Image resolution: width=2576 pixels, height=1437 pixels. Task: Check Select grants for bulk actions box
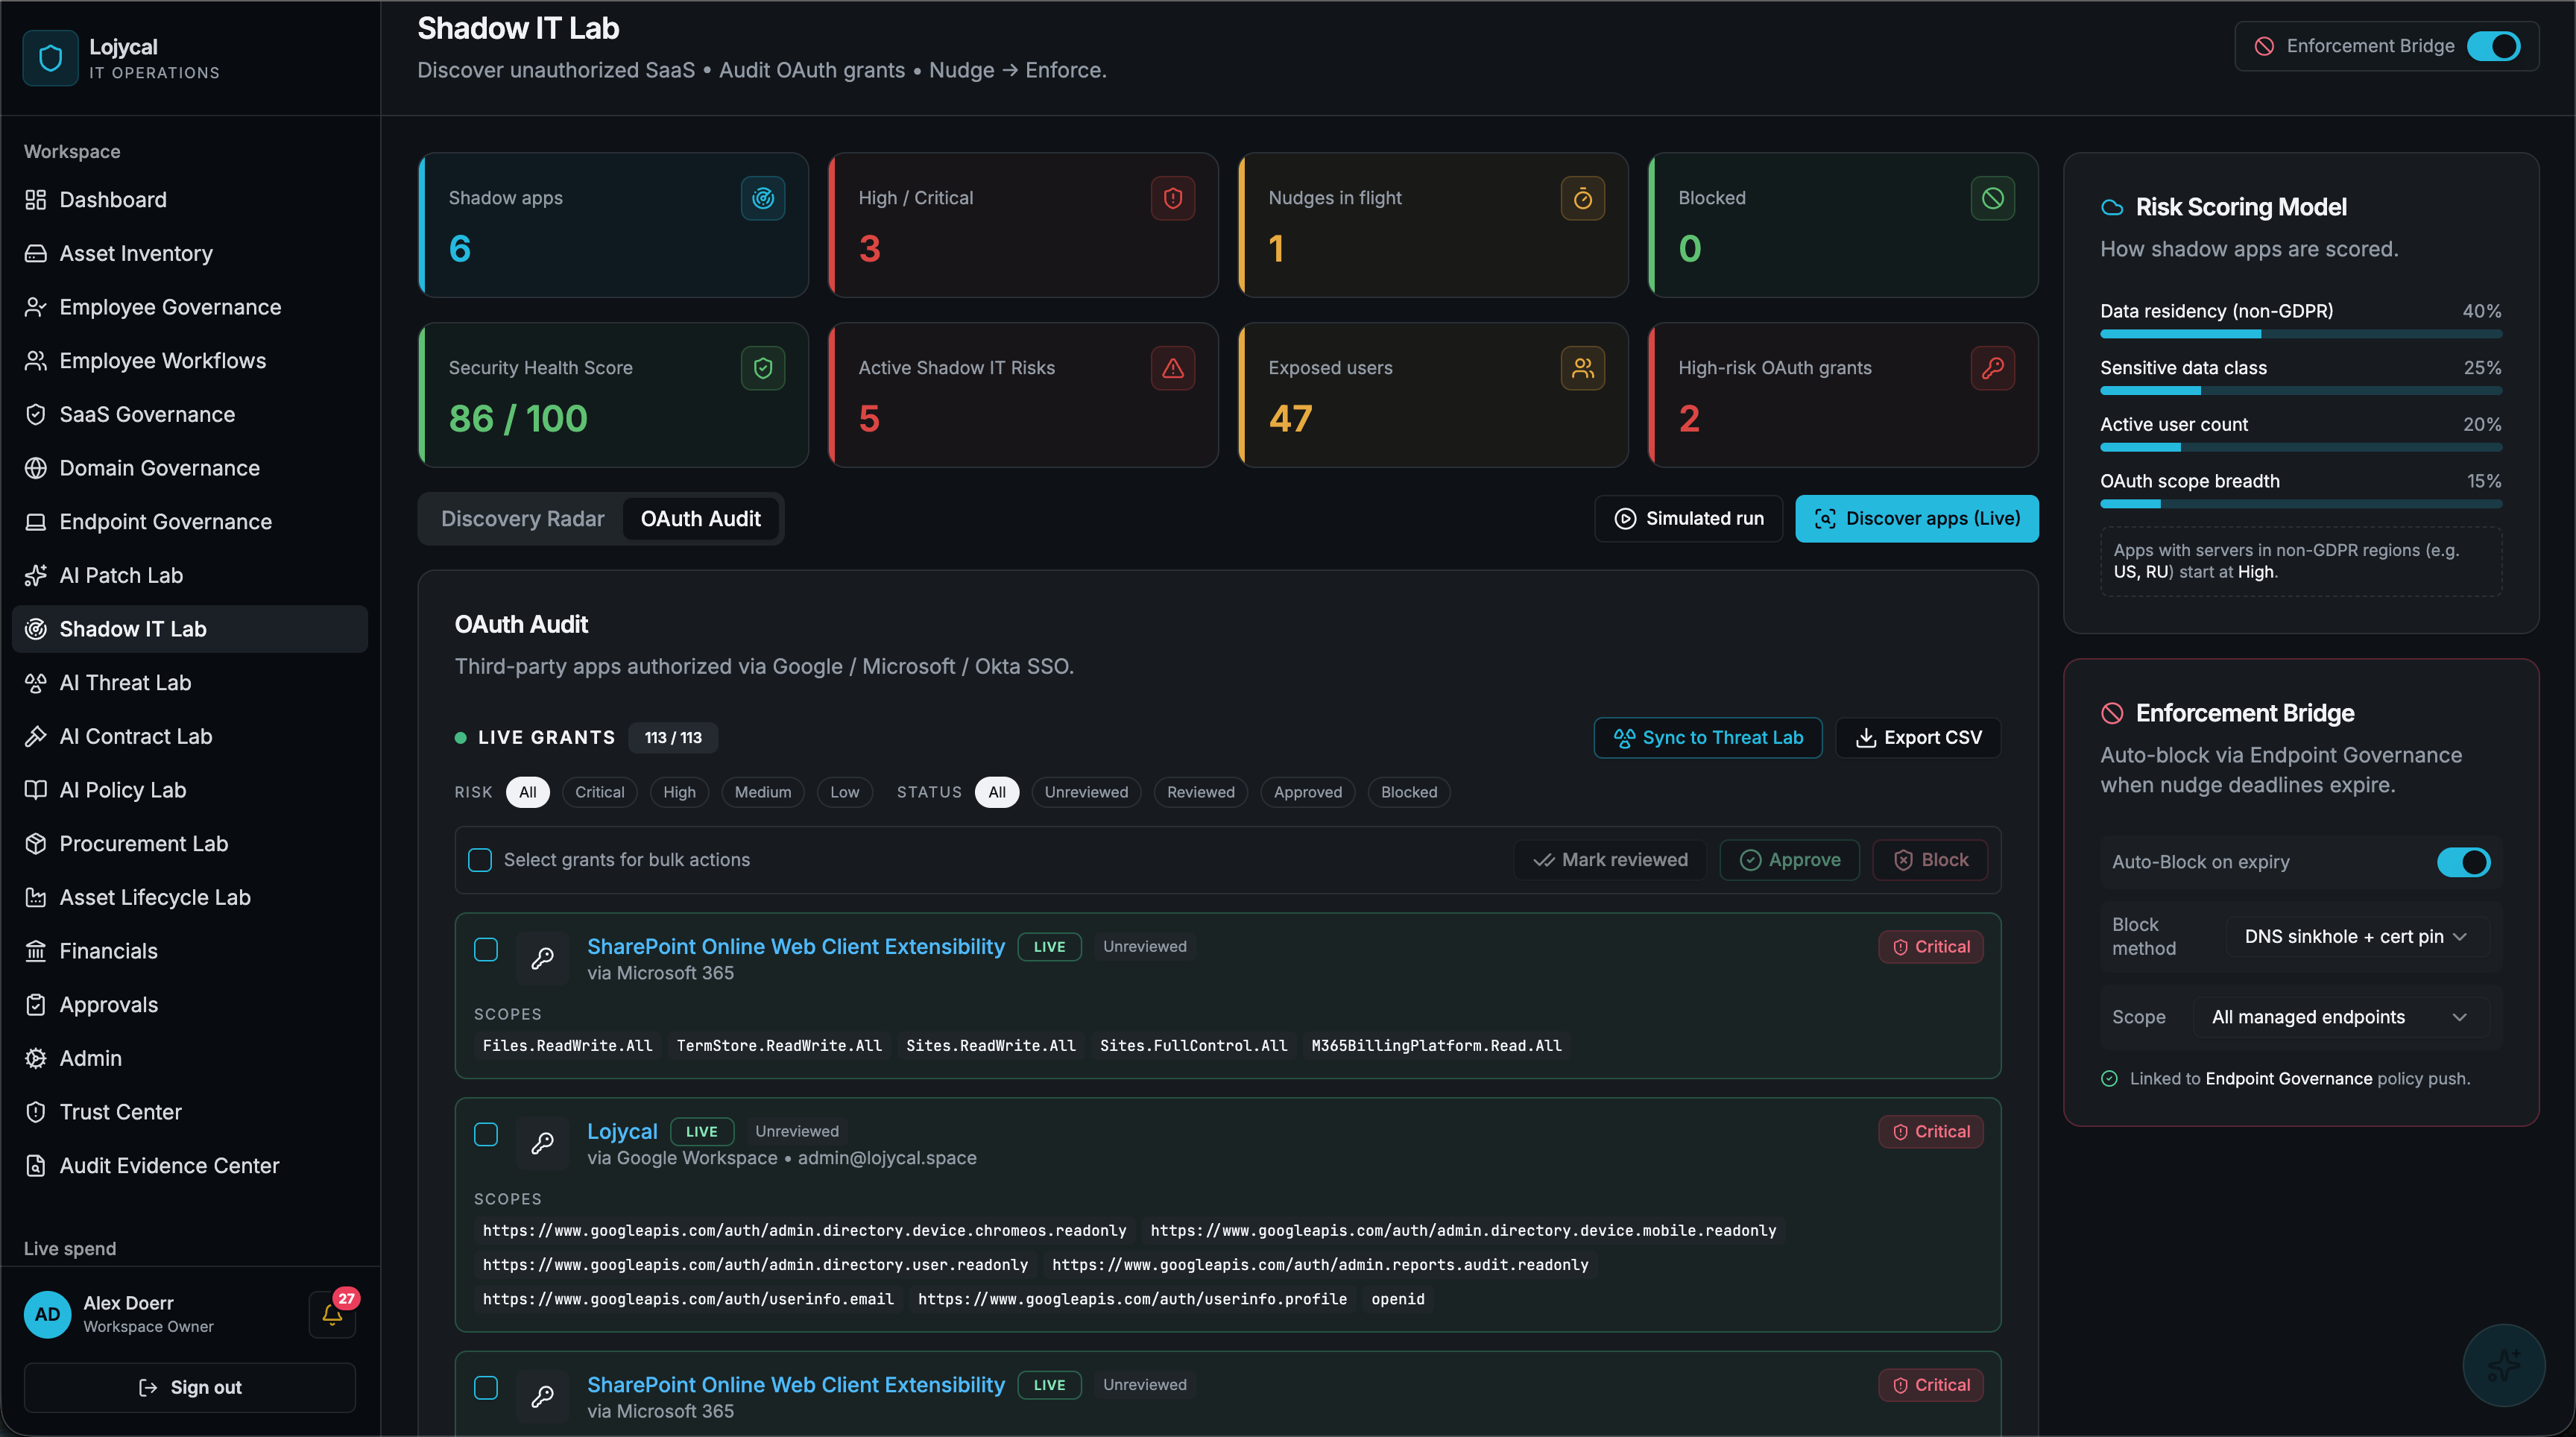(x=480, y=860)
